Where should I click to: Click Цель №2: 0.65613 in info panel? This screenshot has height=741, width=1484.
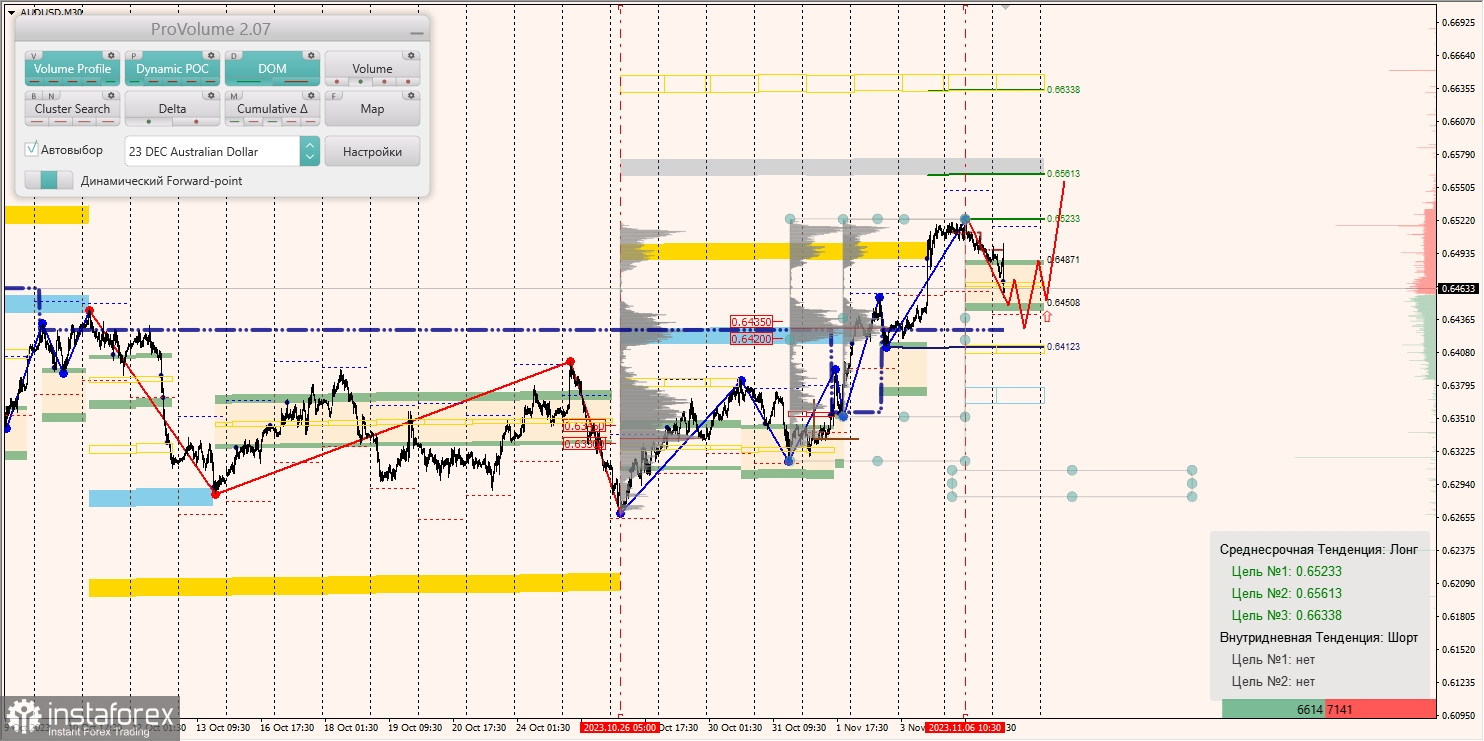point(1286,594)
